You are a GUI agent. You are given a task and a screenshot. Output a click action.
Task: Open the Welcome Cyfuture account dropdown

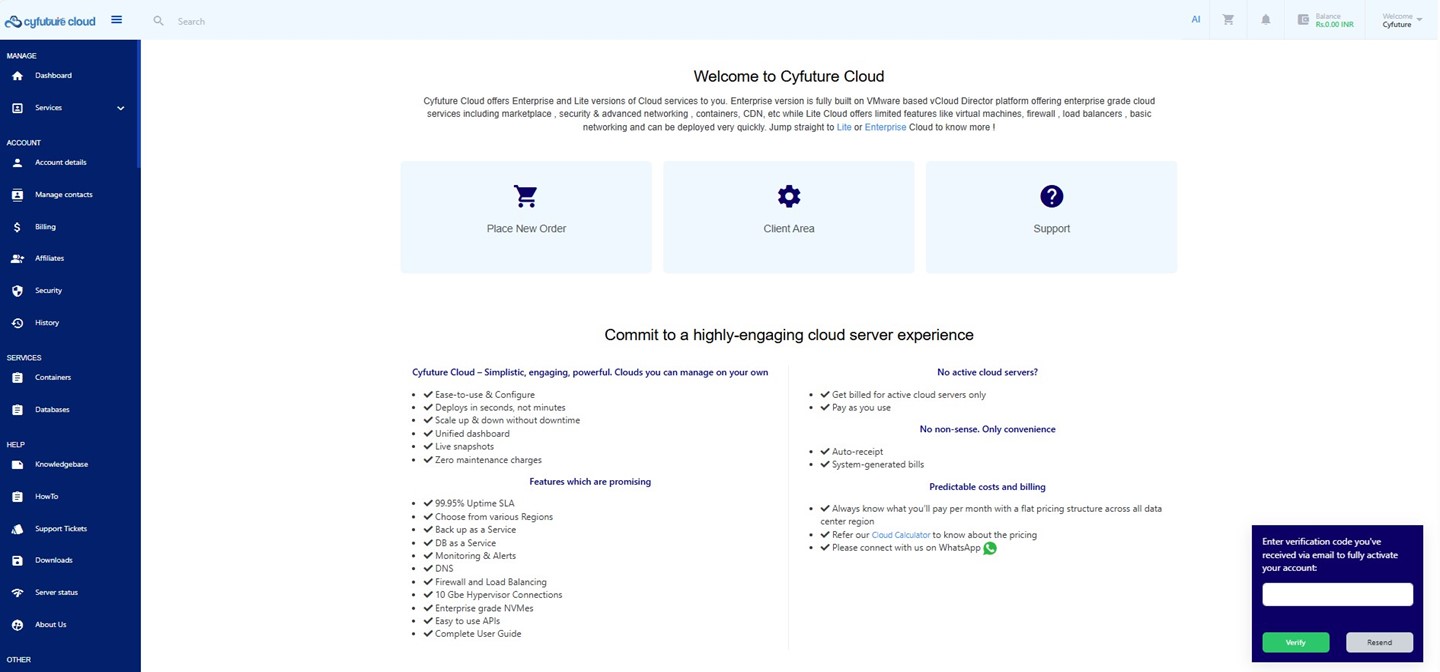click(1401, 21)
